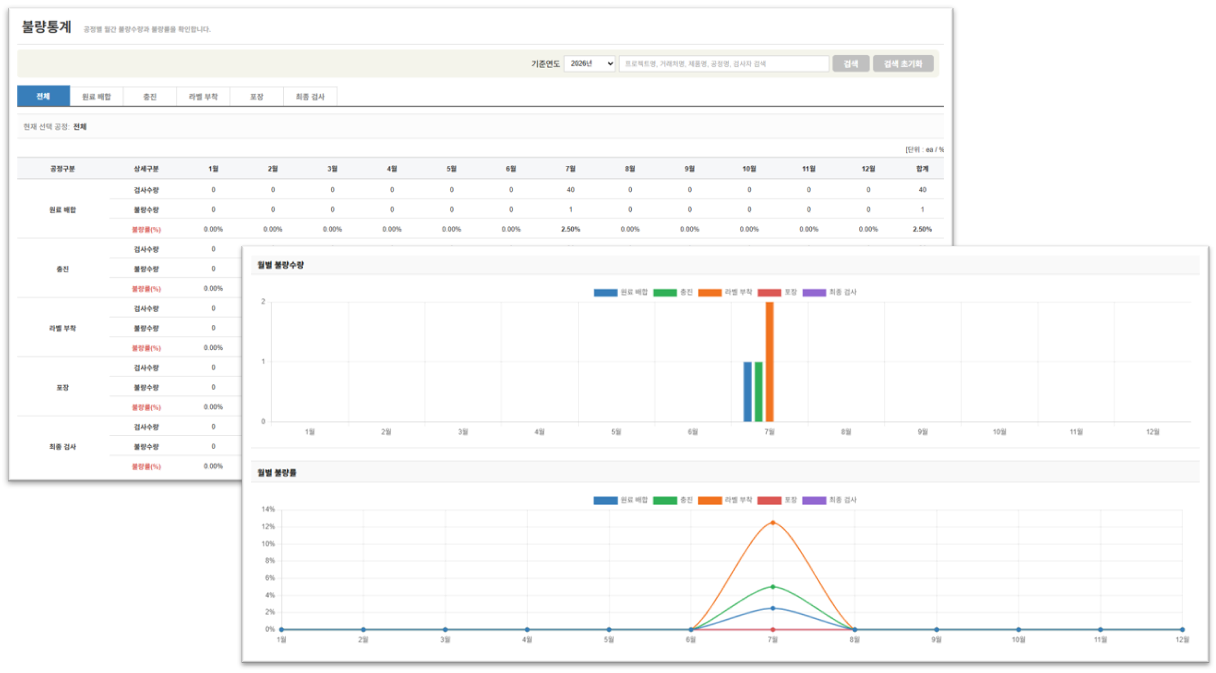The image size is (1216, 673).
Task: Click the orange peak point on line chart
Action: pyautogui.click(x=772, y=523)
